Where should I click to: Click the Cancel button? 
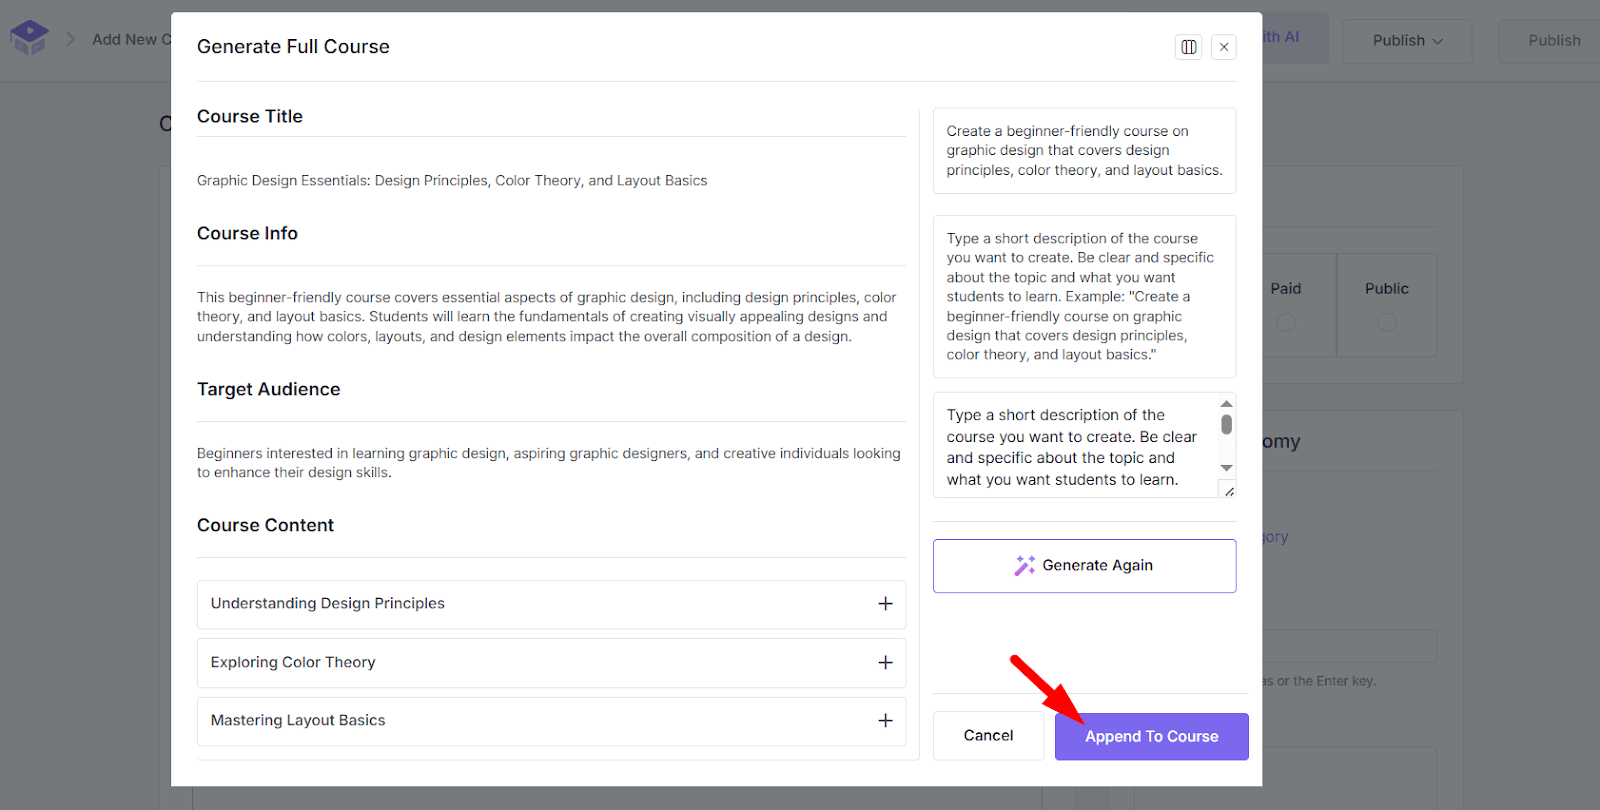(988, 736)
